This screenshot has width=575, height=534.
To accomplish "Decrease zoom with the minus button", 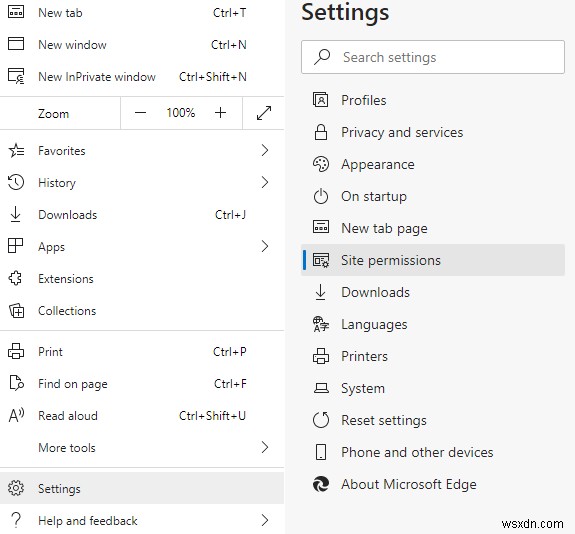I will tap(140, 113).
